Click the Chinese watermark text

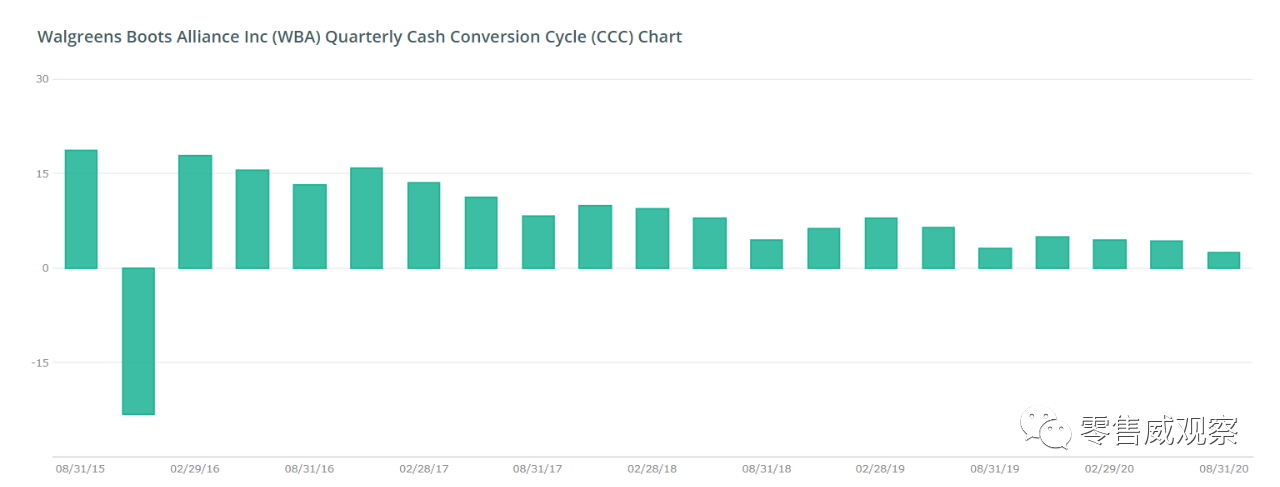(x=1158, y=431)
